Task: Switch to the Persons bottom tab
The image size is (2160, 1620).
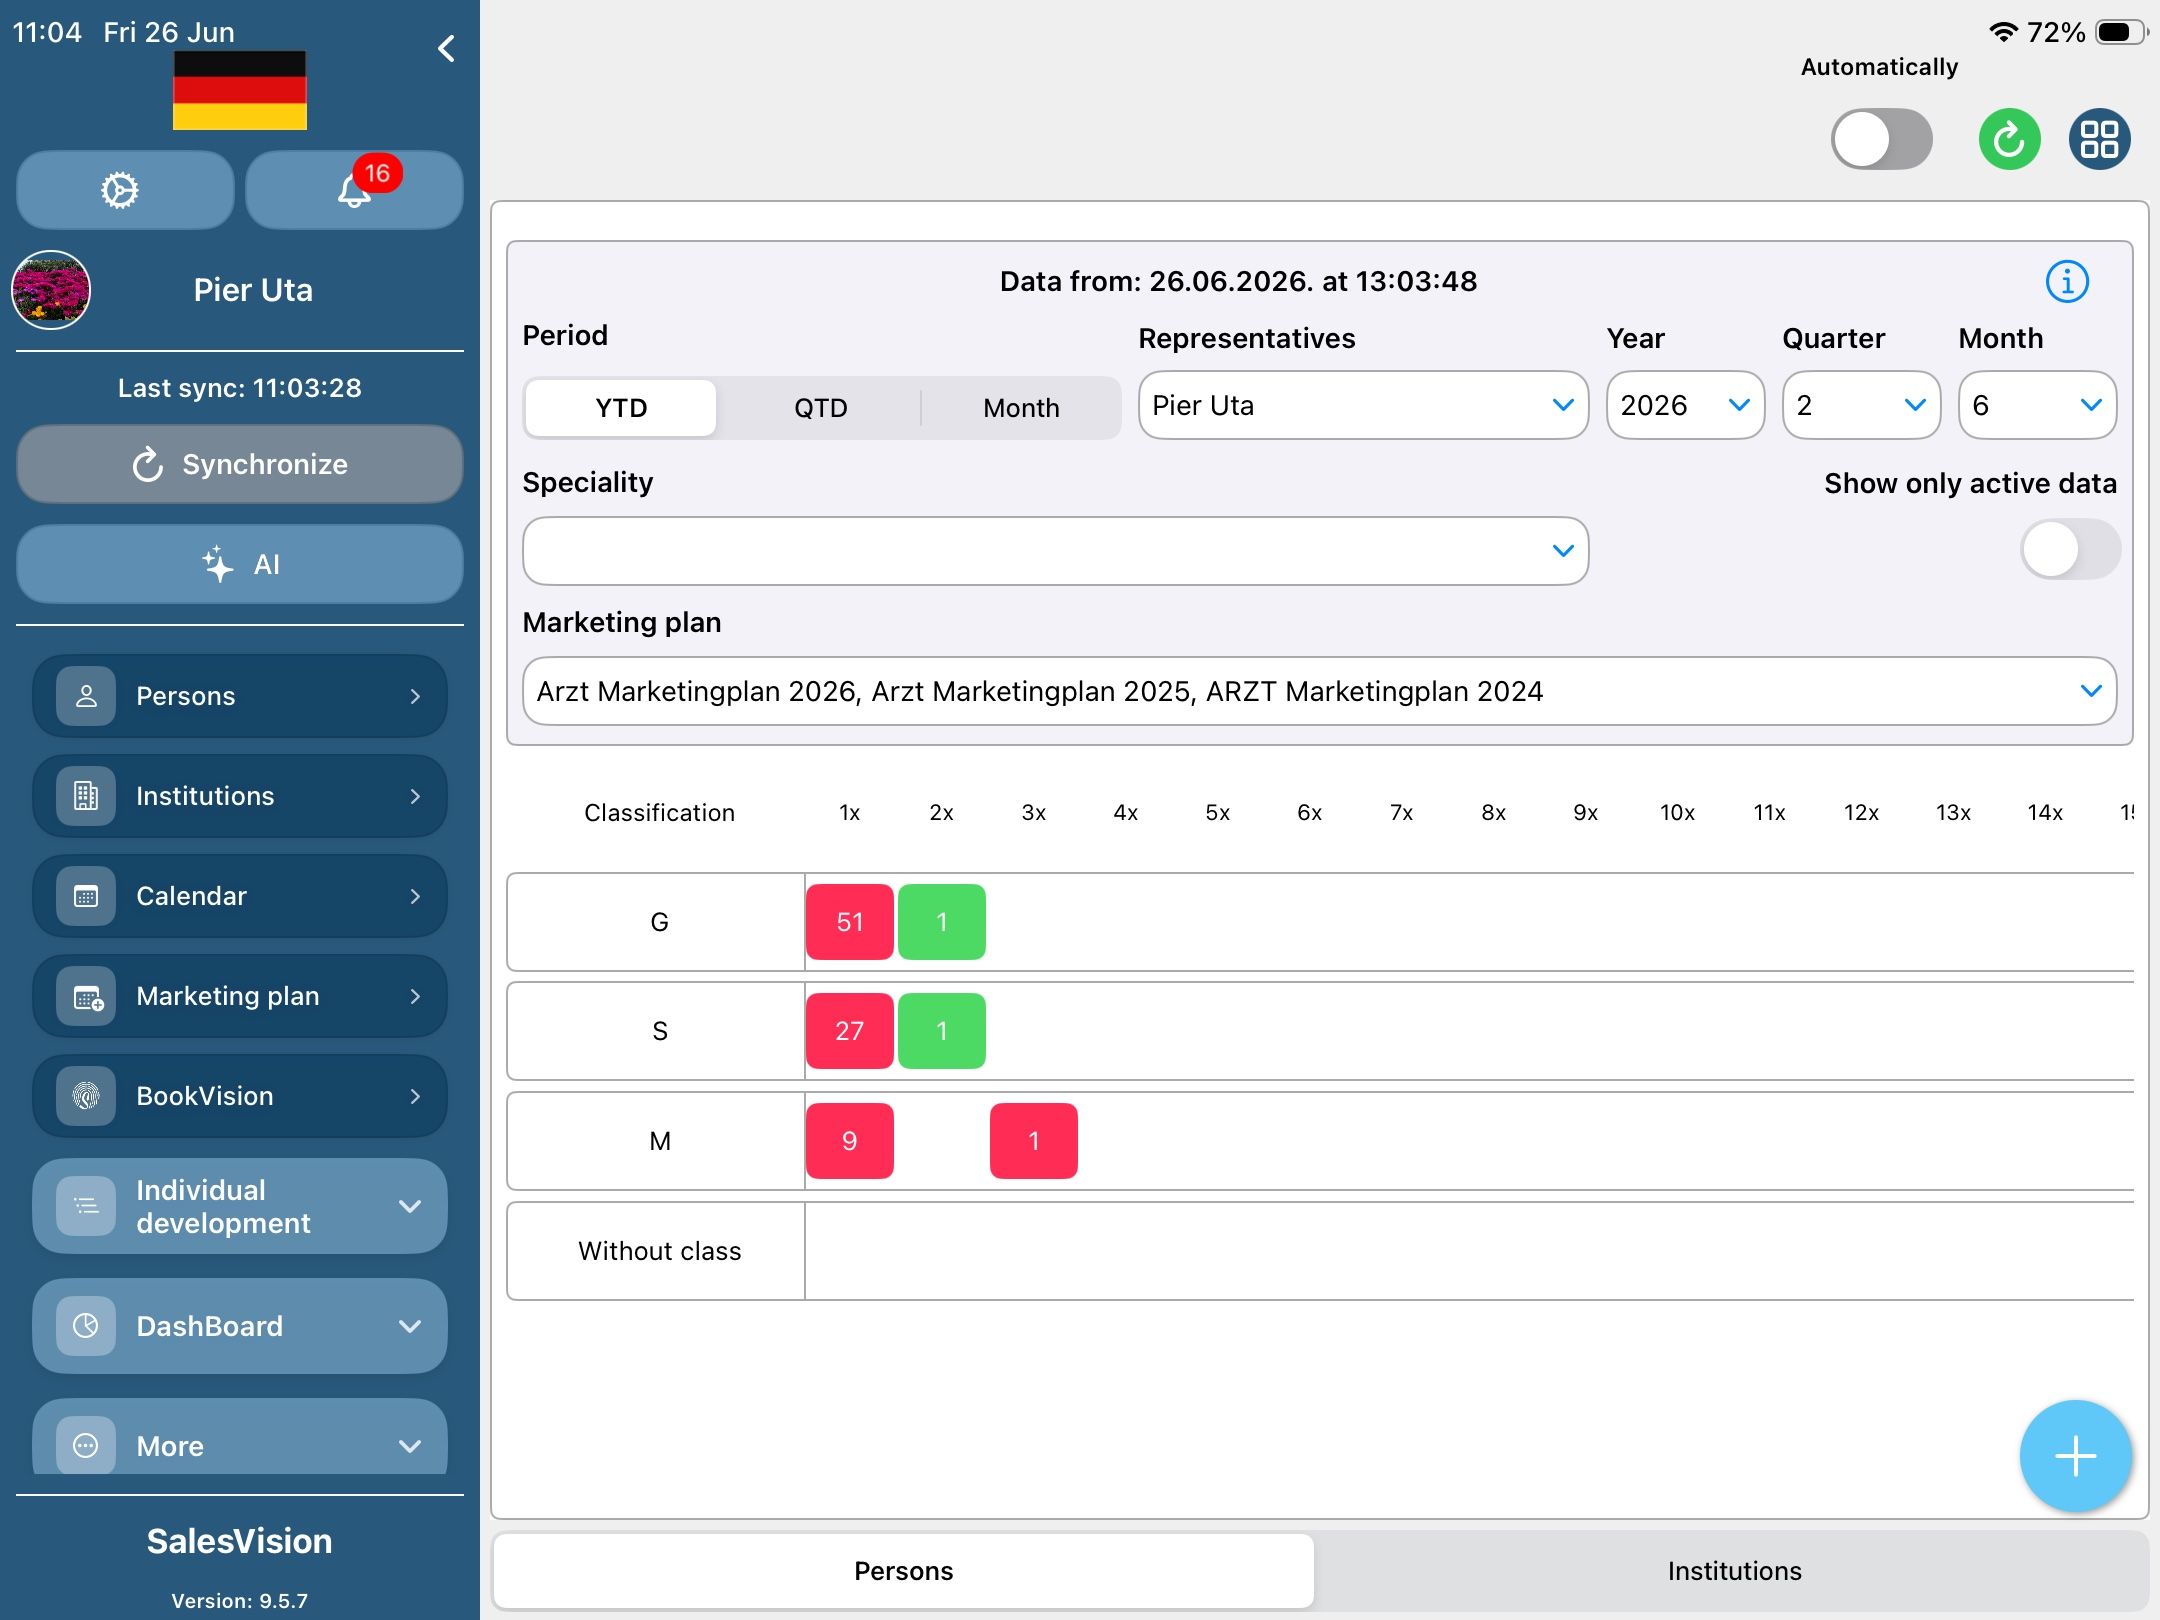Action: click(x=903, y=1571)
